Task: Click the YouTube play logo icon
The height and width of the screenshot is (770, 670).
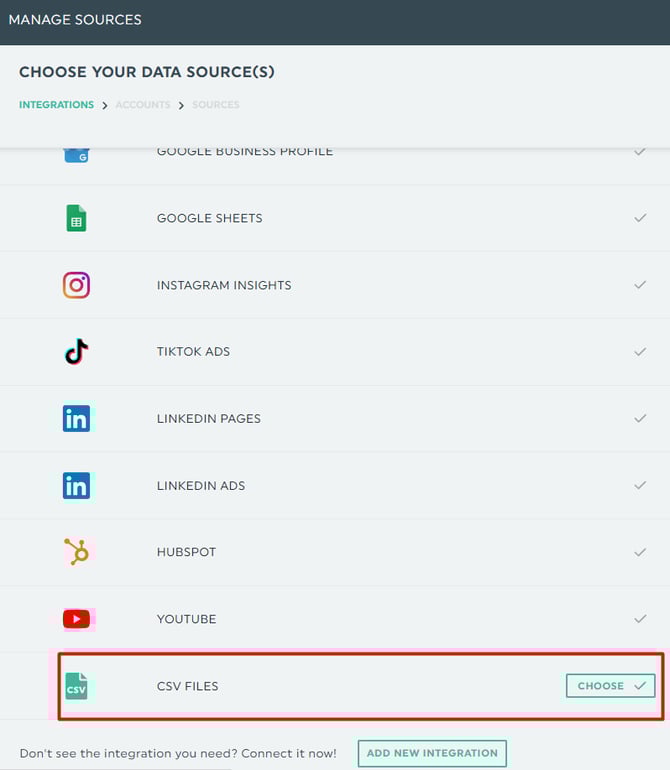Action: [x=76, y=619]
